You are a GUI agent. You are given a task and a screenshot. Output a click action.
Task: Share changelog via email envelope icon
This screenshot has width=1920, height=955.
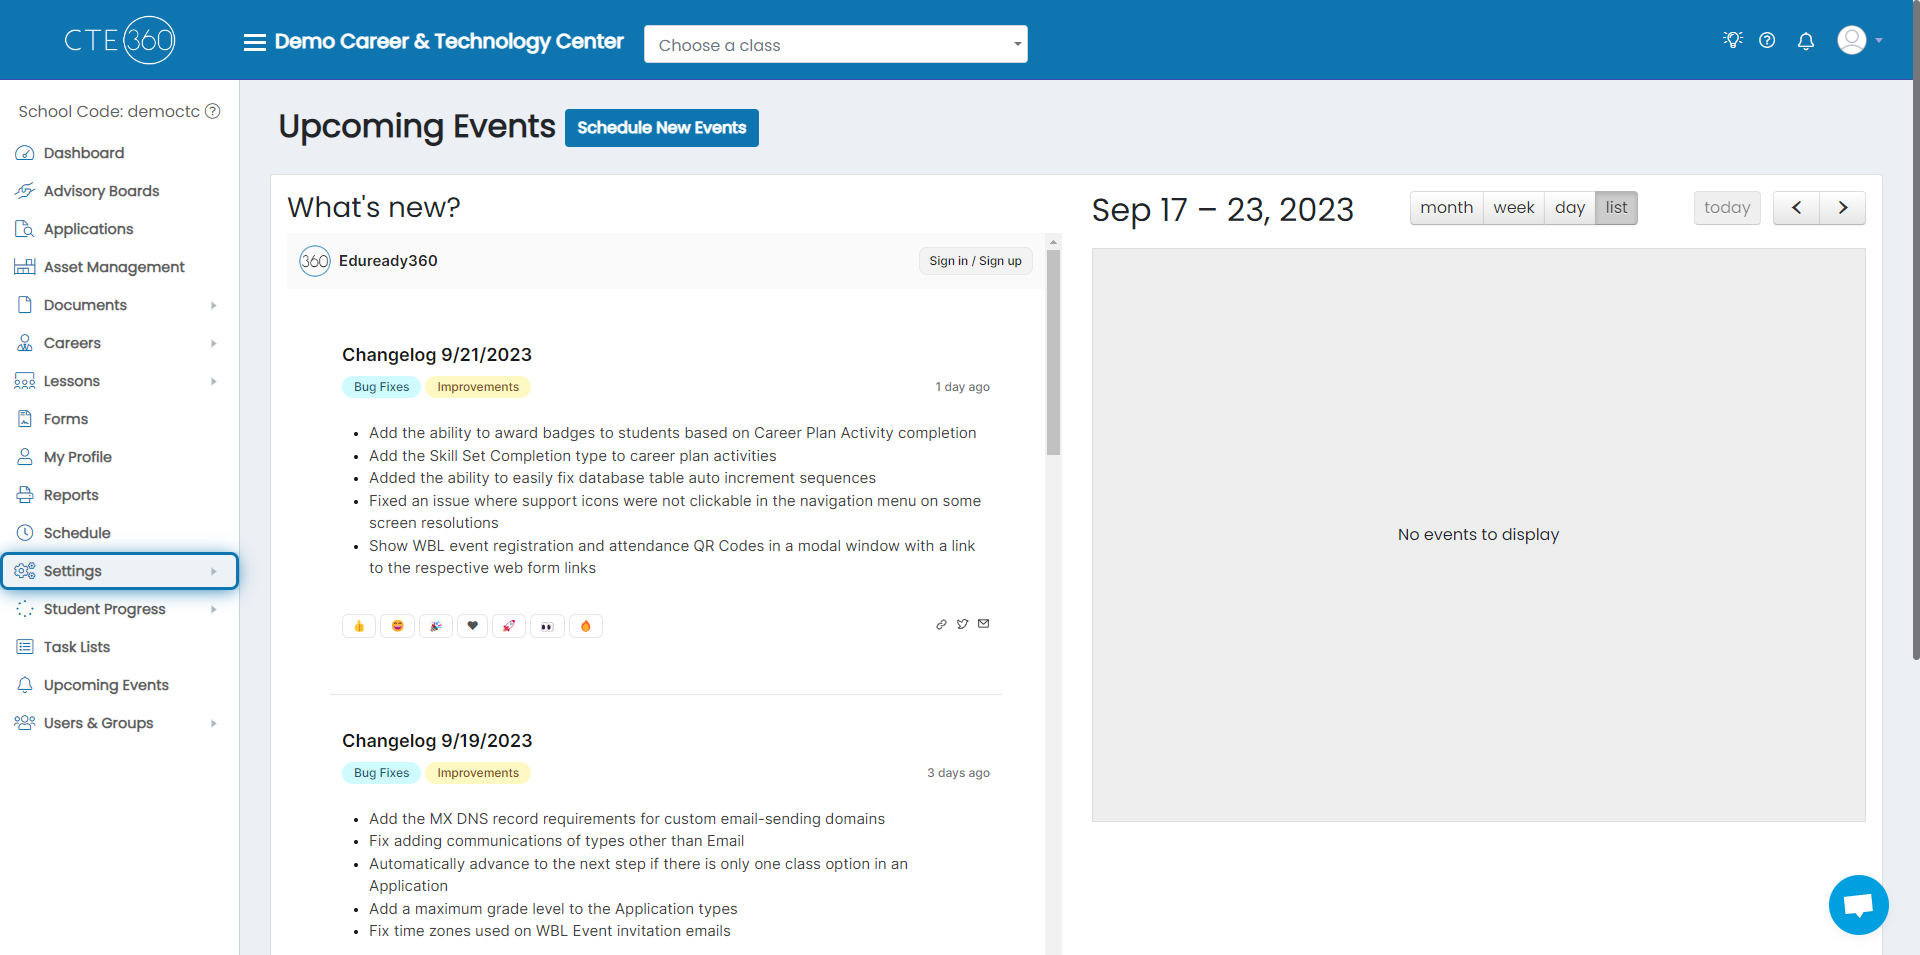984,624
